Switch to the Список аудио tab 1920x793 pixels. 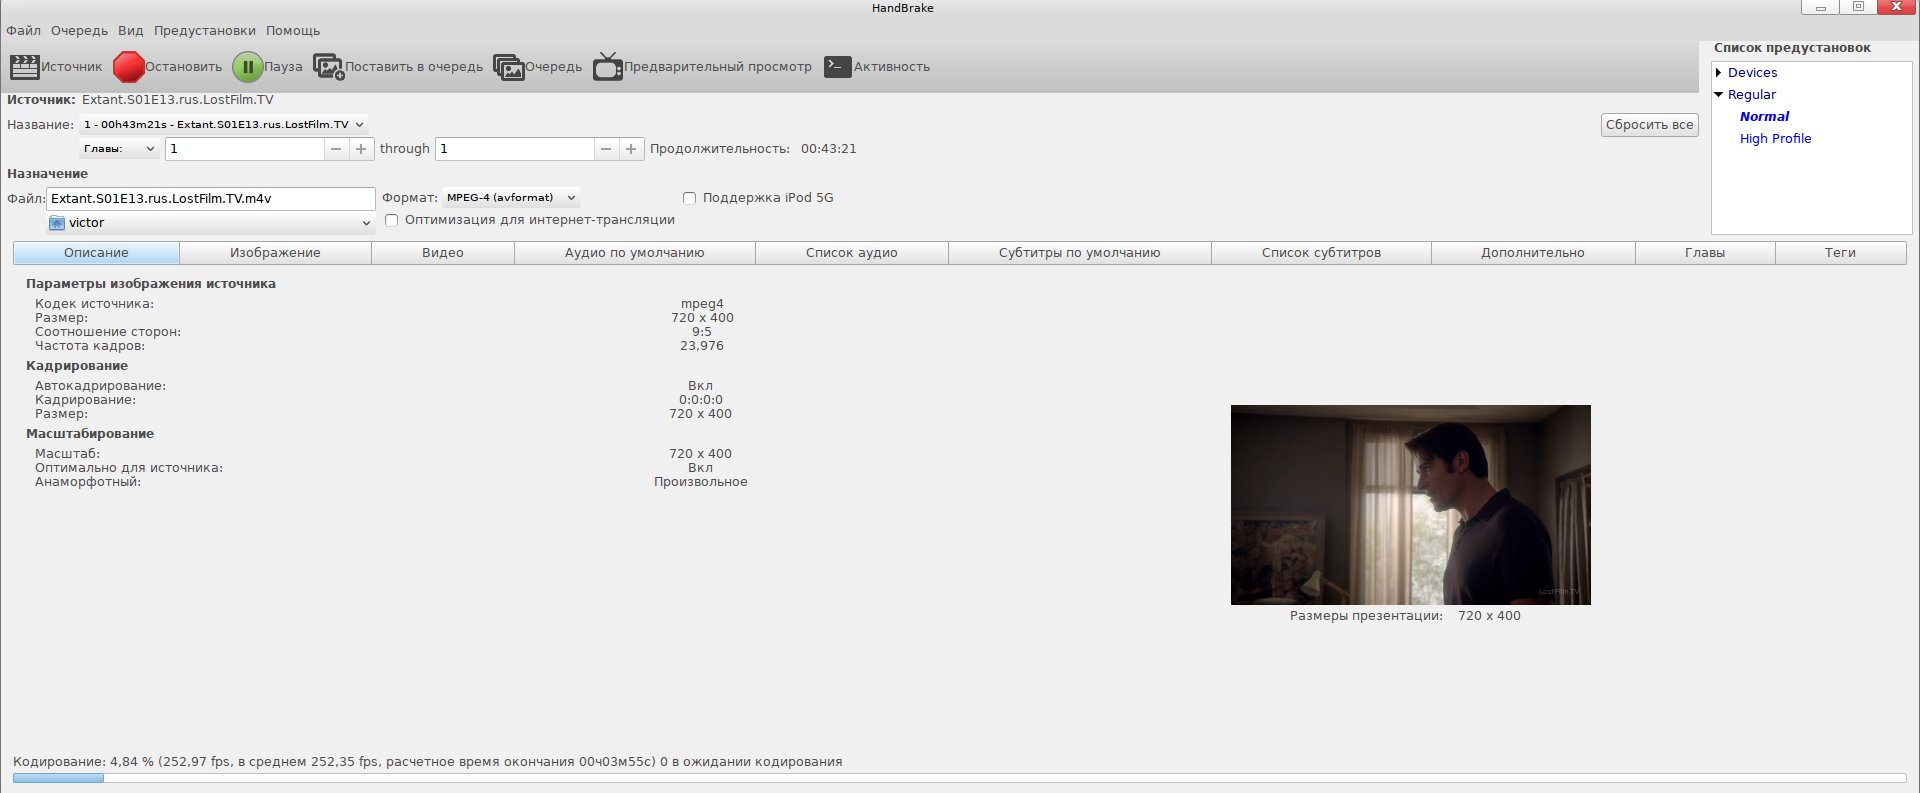click(852, 253)
